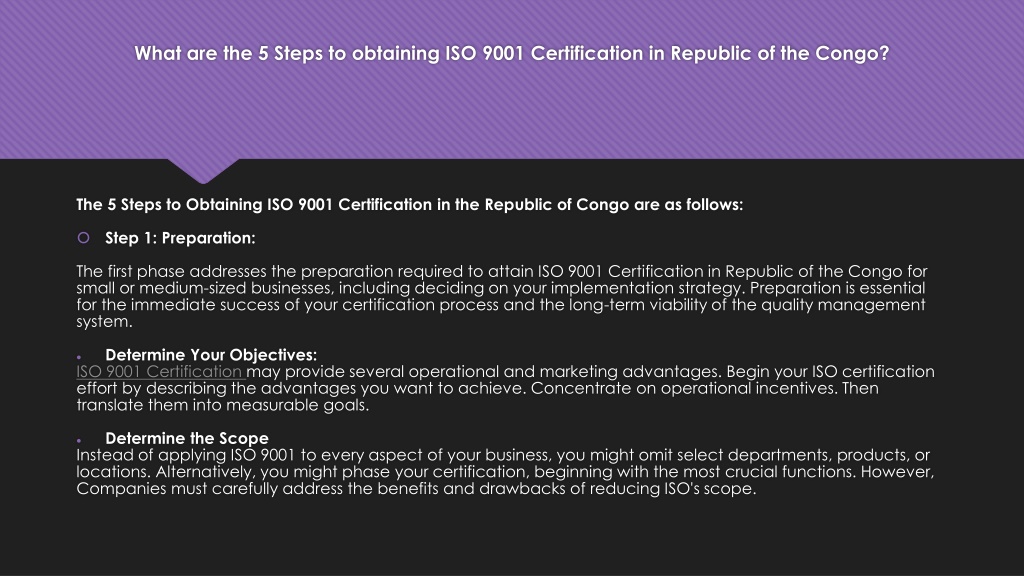This screenshot has height=576, width=1024.
Task: Click the 'Step 1: Preparation:' heading
Action: tap(180, 238)
